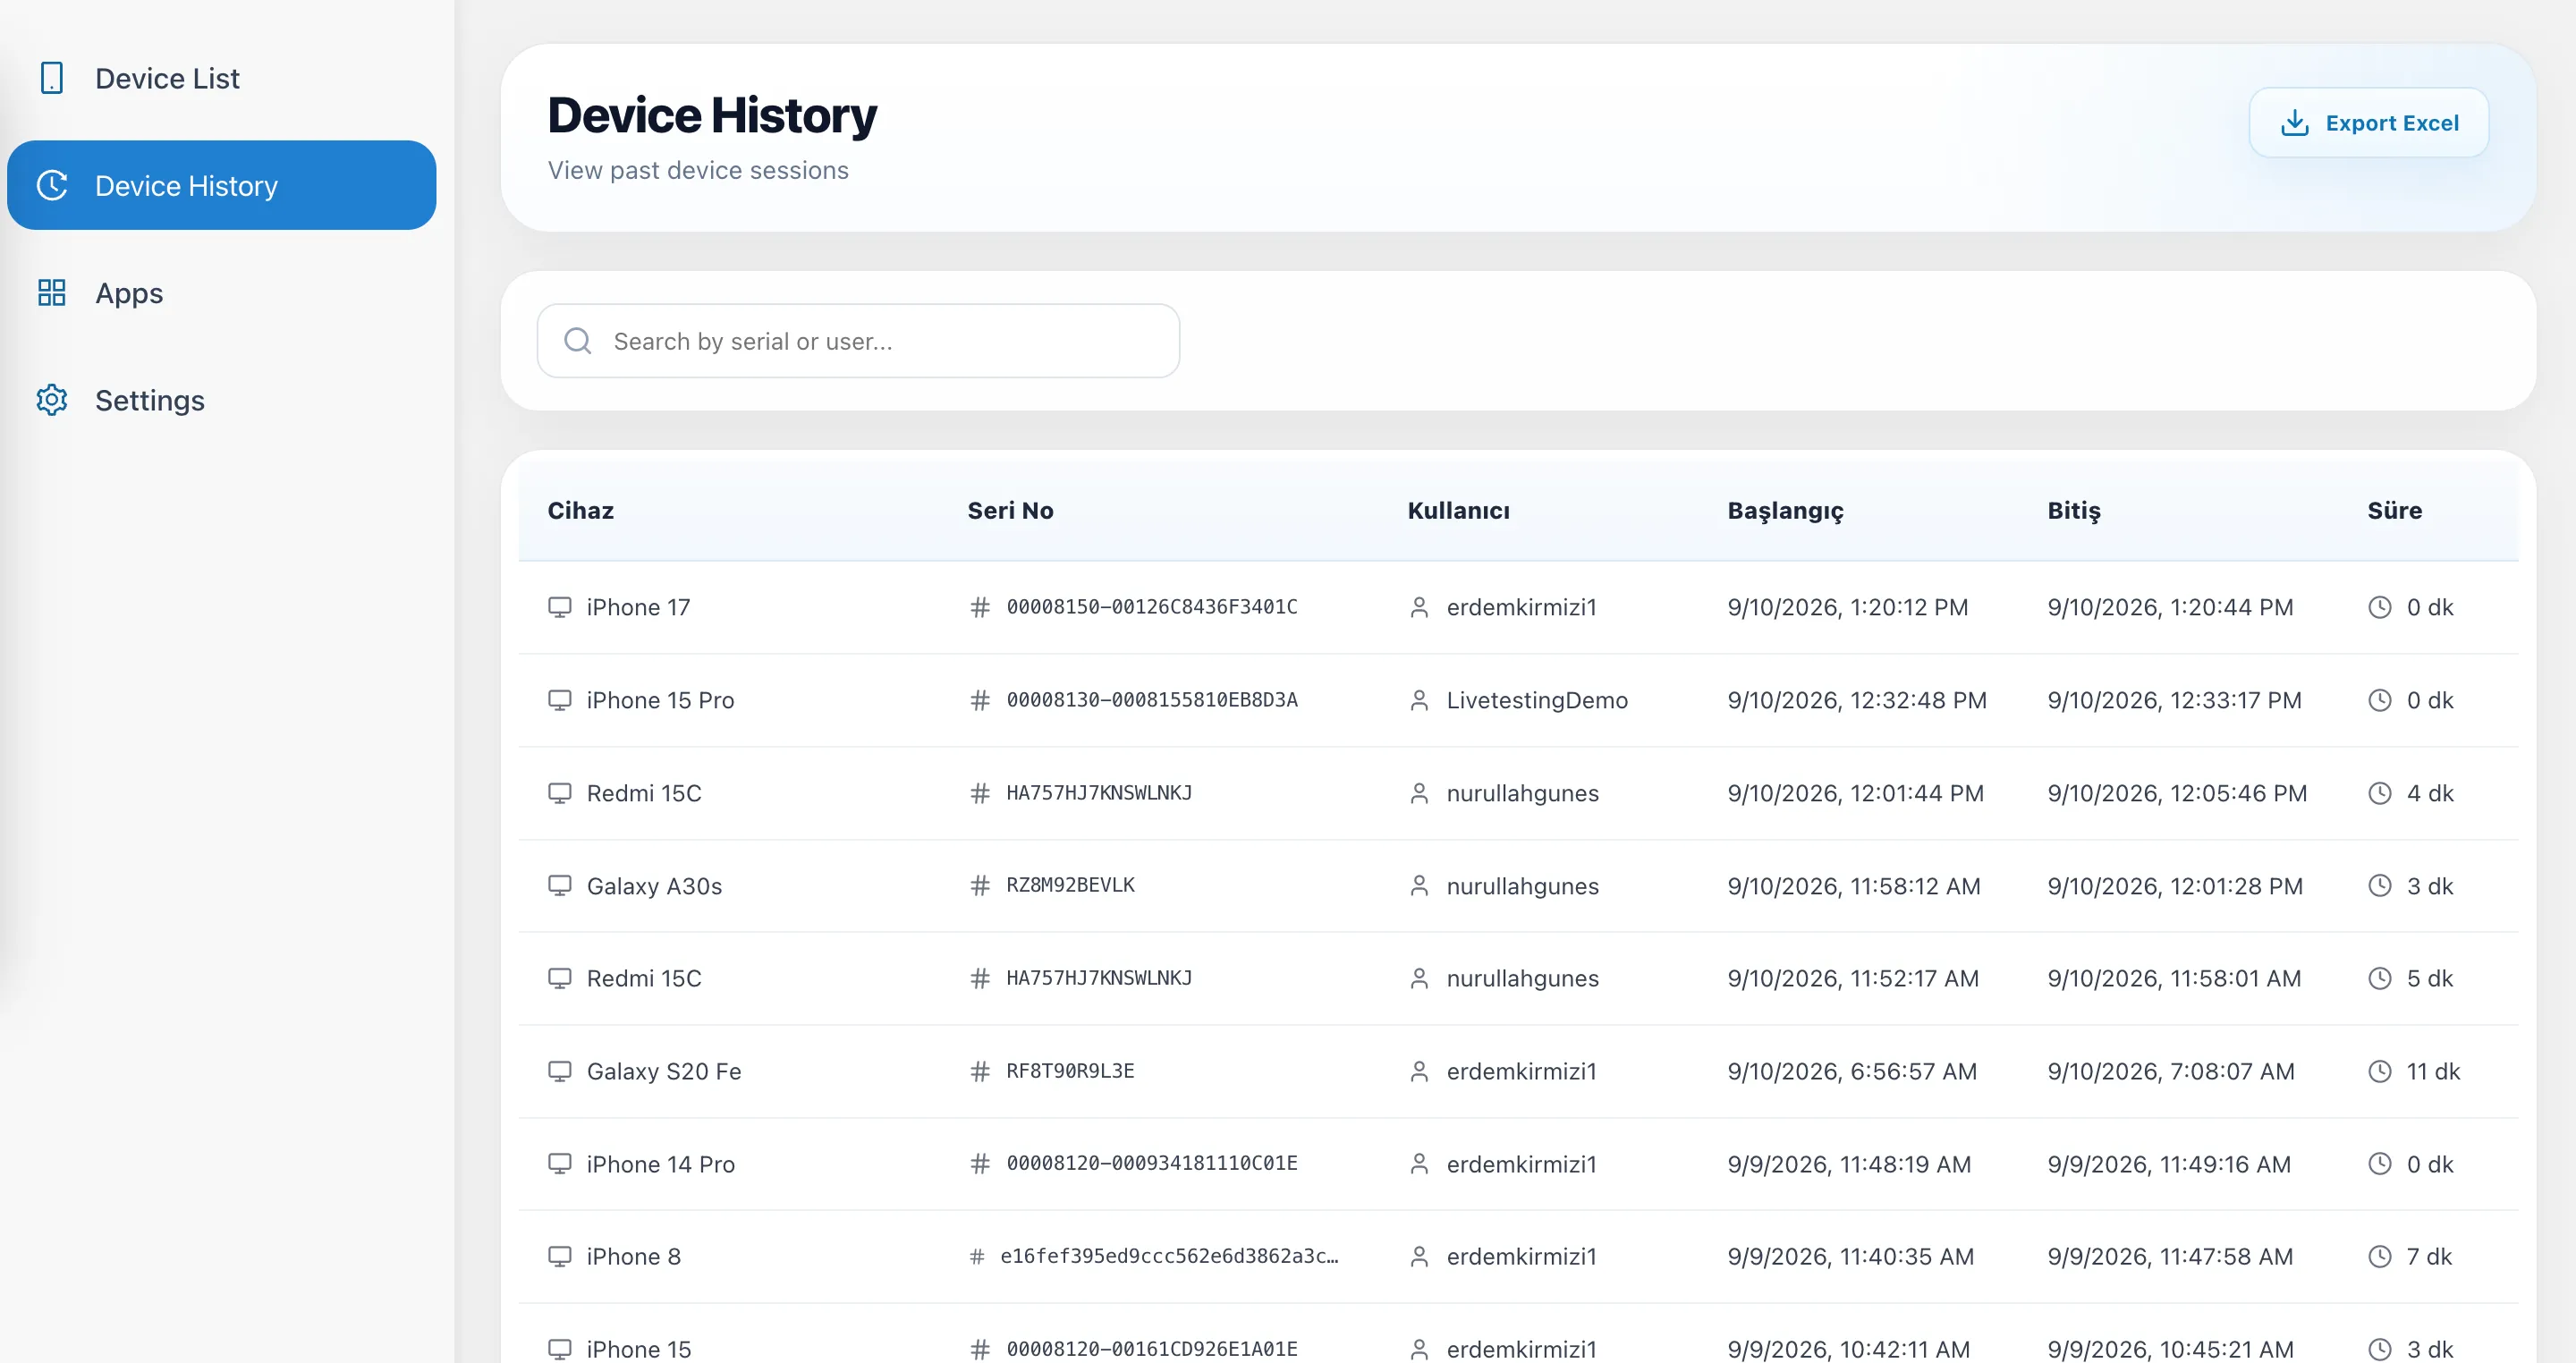Click the 5 dk duration value
2576x1363 pixels.
2429,978
